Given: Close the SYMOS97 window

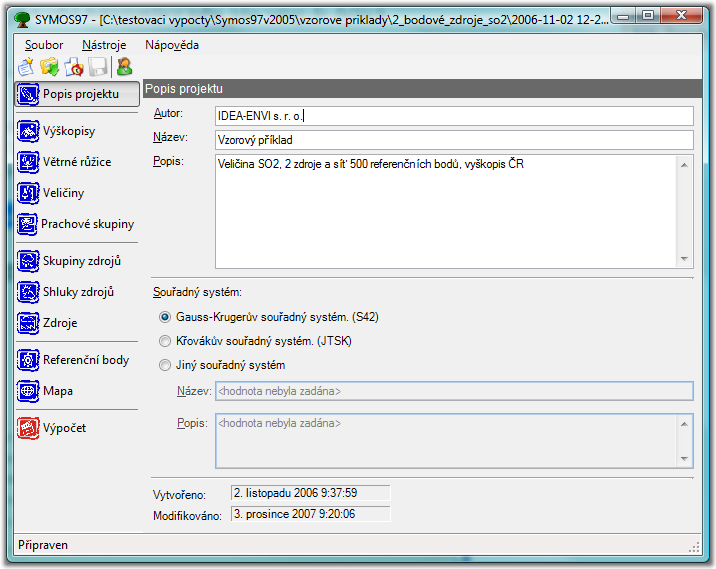Looking at the screenshot, I should coord(681,16).
